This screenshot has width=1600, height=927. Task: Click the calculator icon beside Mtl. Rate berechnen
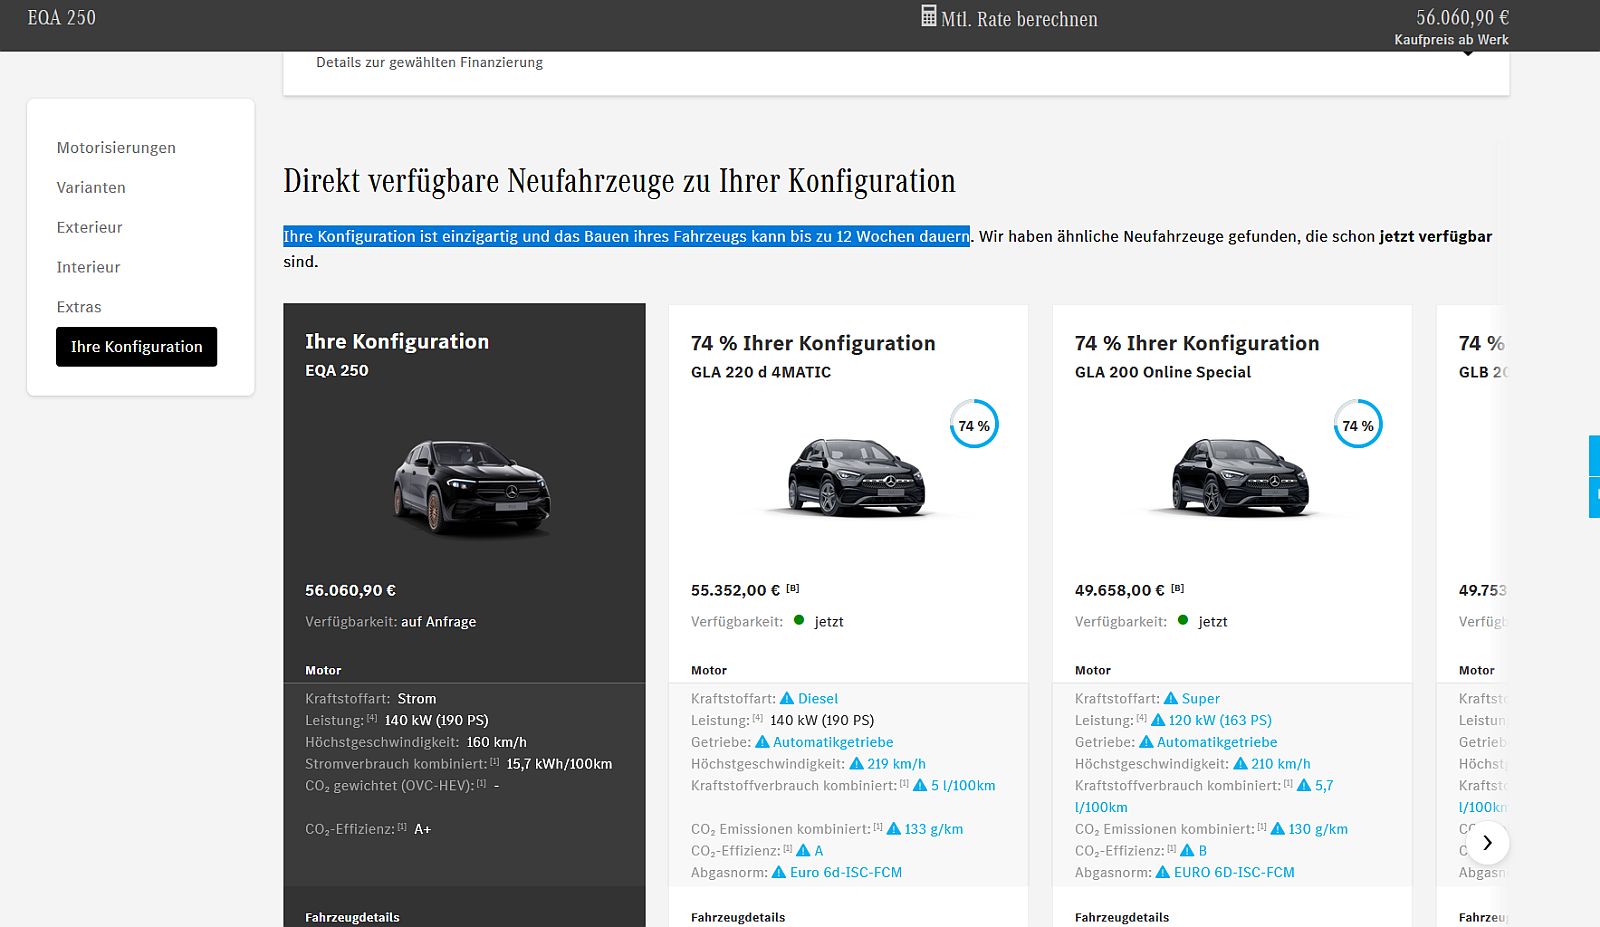(929, 16)
